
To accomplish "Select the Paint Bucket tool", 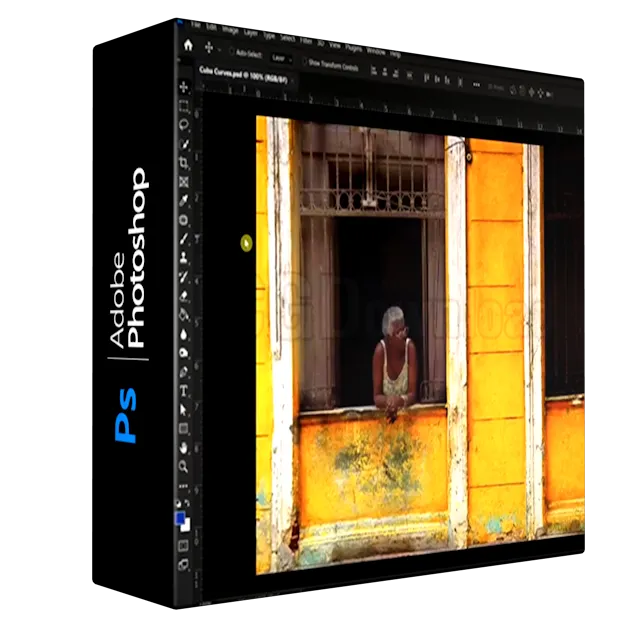I will pyautogui.click(x=184, y=315).
